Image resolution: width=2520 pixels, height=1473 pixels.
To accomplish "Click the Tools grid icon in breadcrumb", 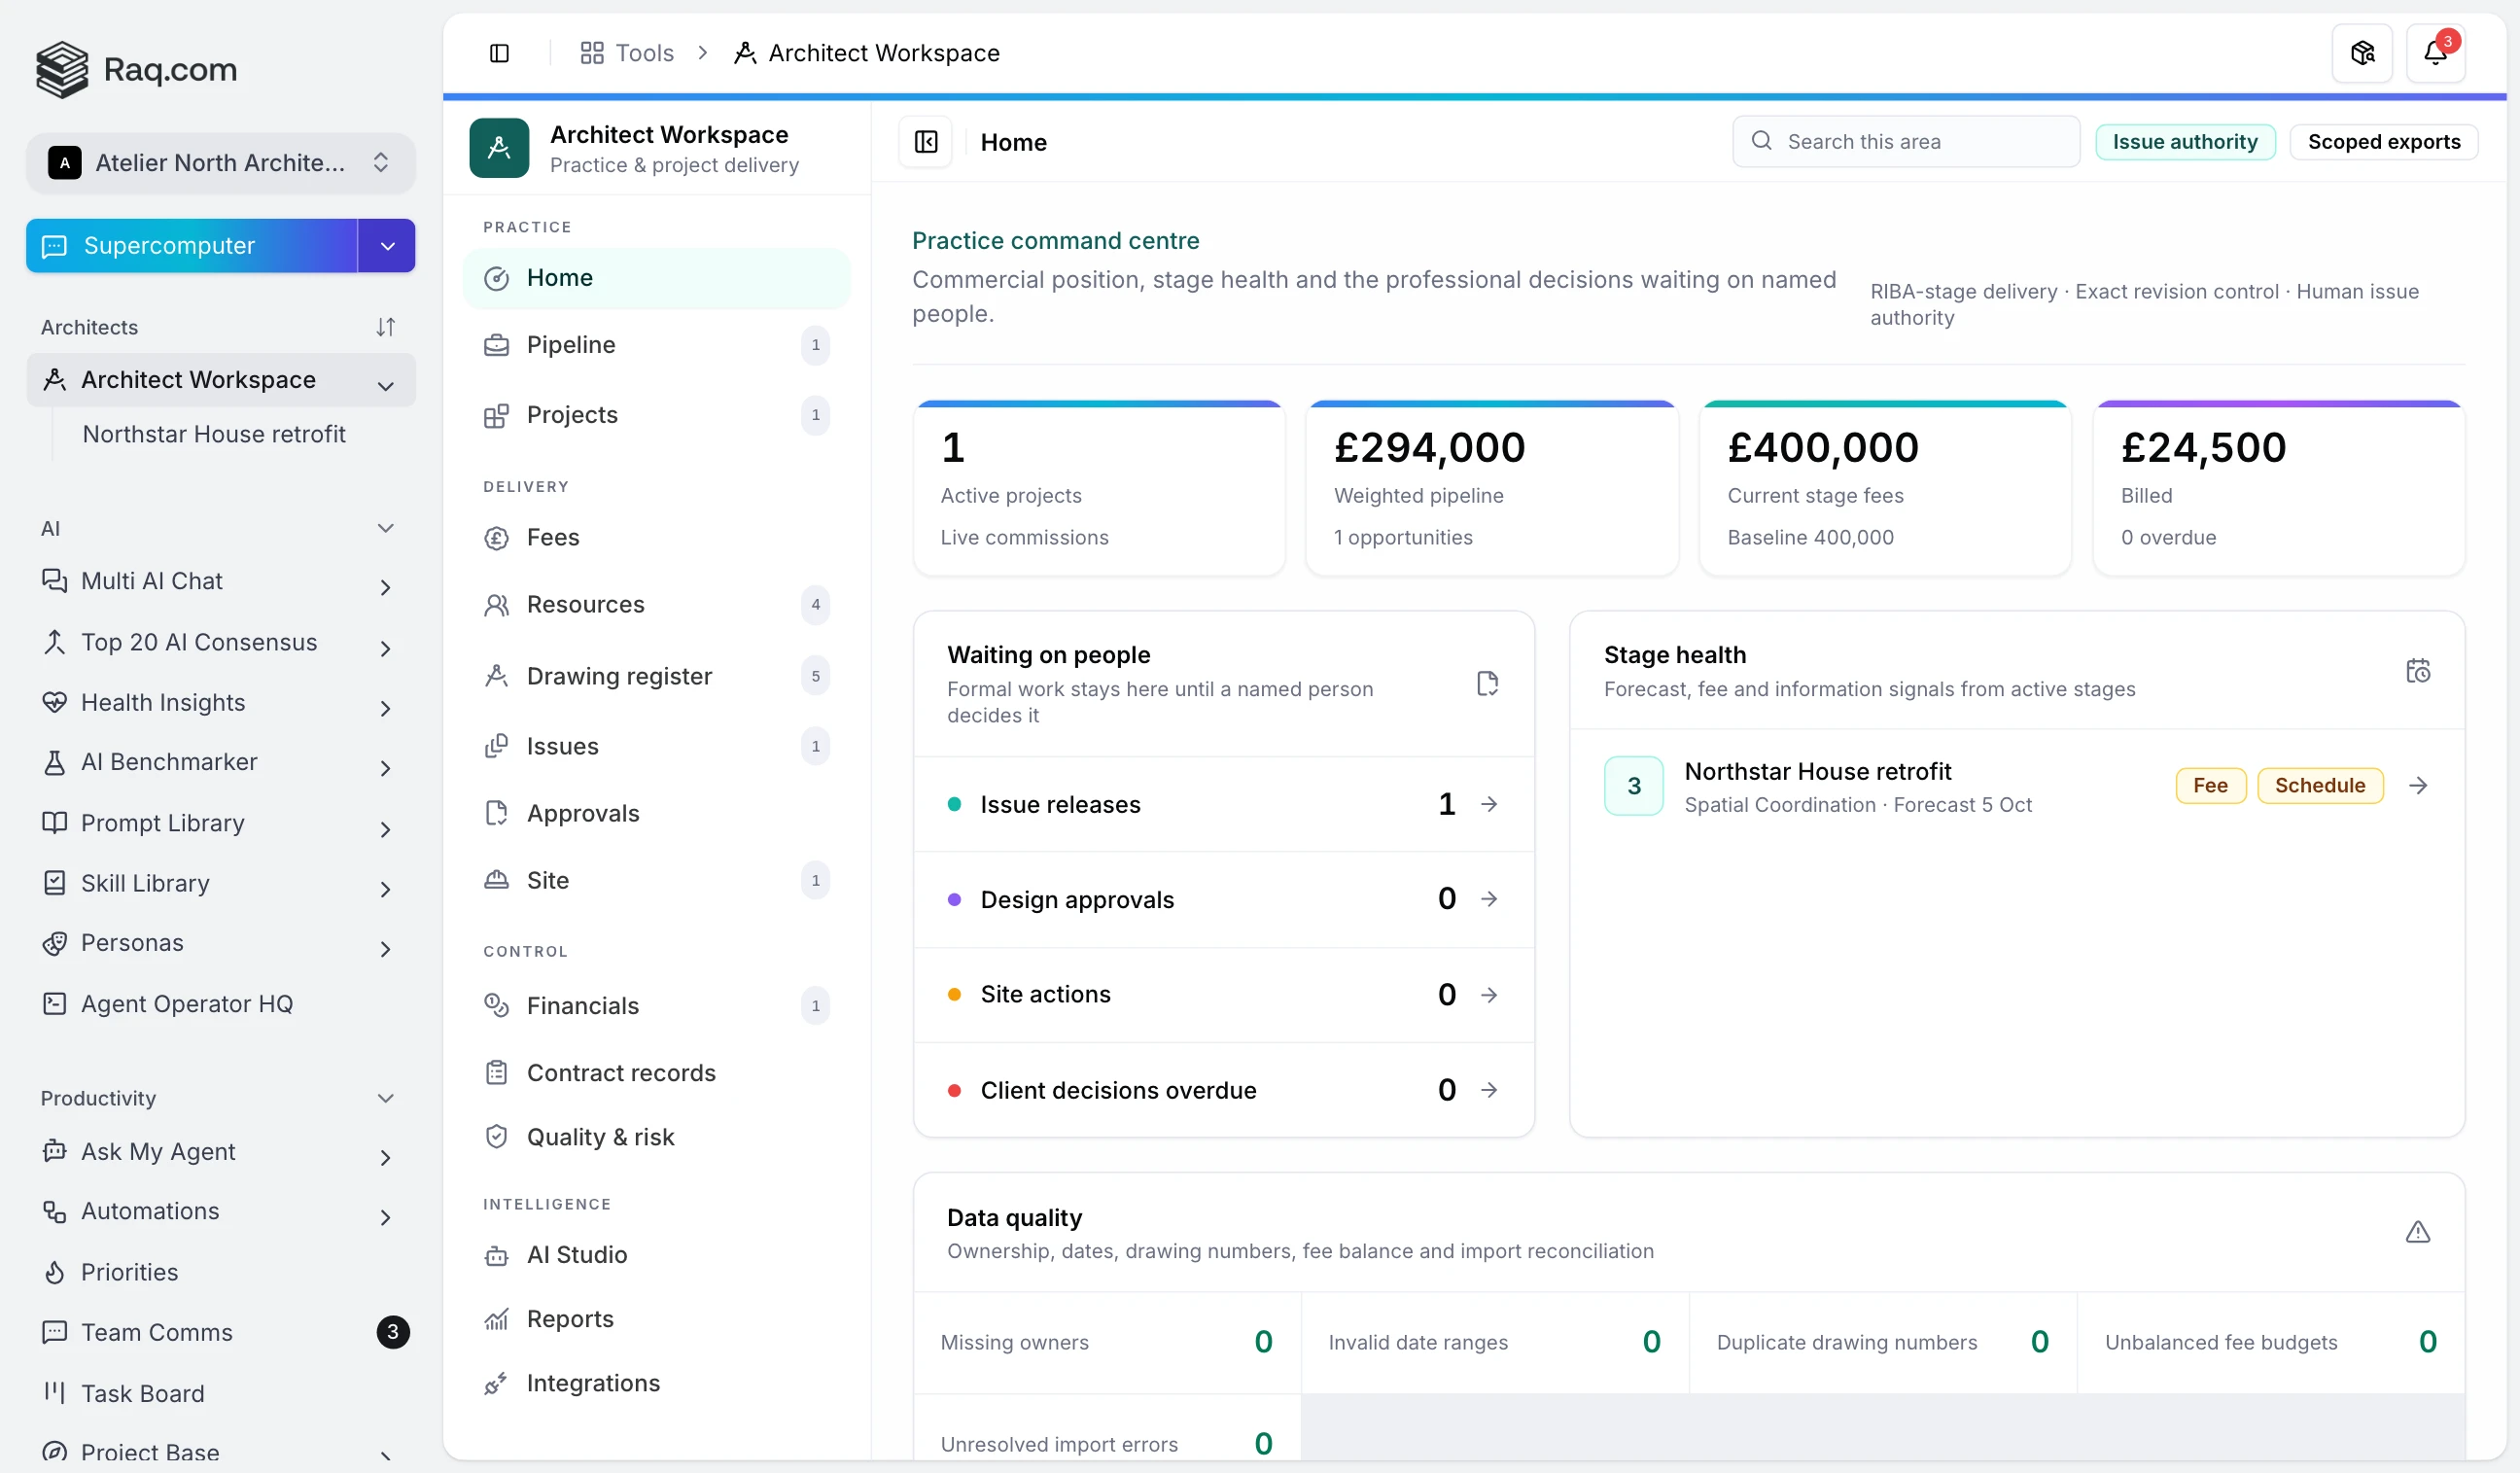I will 592,53.
